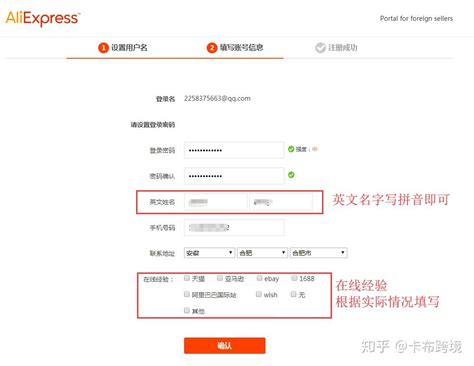Click the first 英文姓名 name field
This screenshot has width=474, height=366.
[216, 202]
